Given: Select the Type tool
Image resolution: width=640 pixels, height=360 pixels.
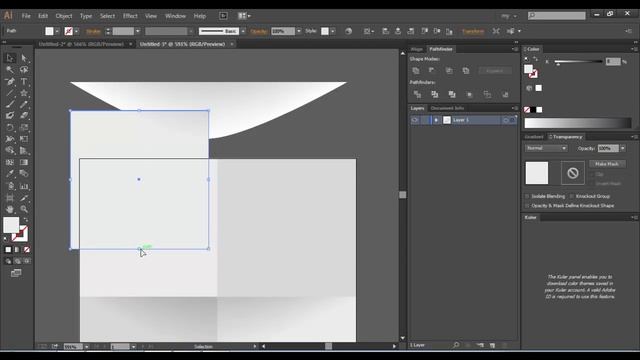Looking at the screenshot, I should pyautogui.click(x=24, y=82).
